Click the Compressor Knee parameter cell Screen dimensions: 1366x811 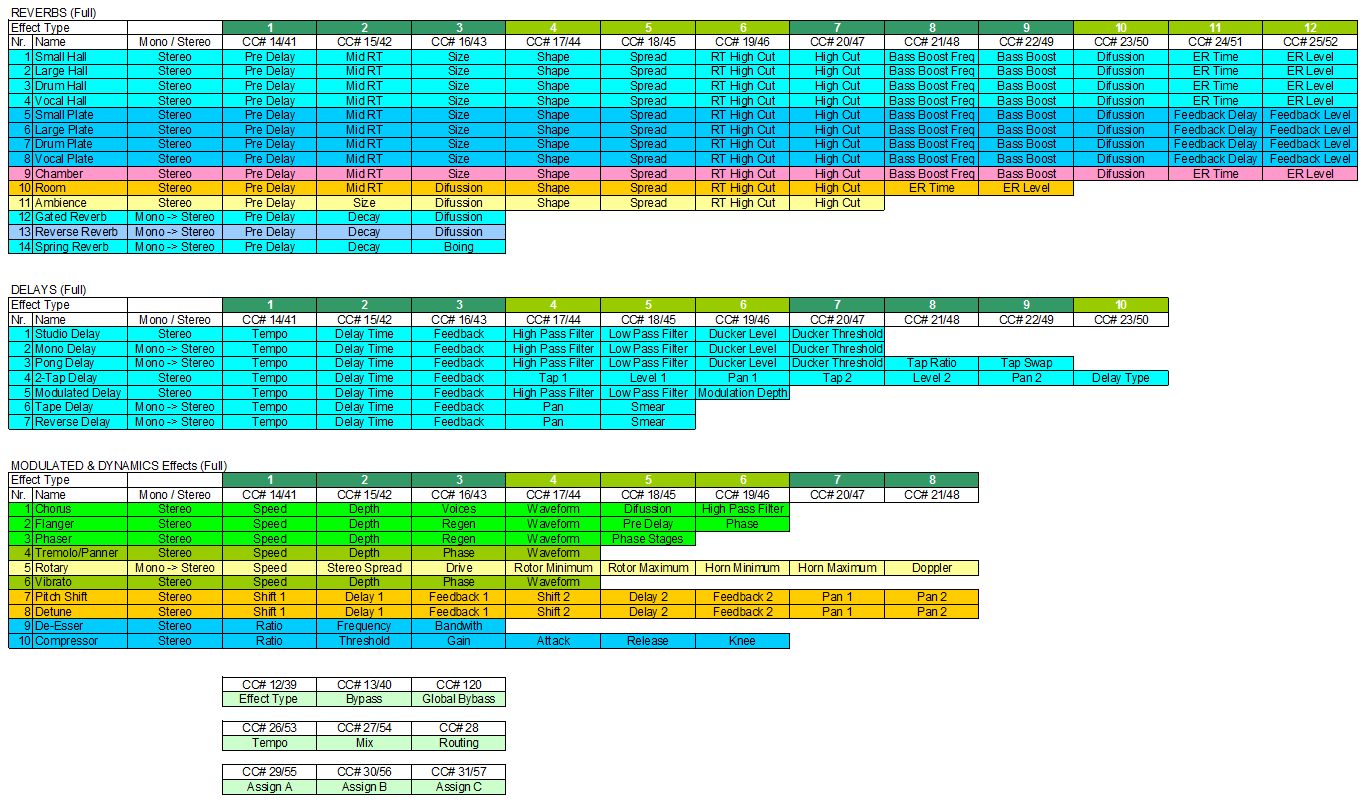pyautogui.click(x=742, y=640)
